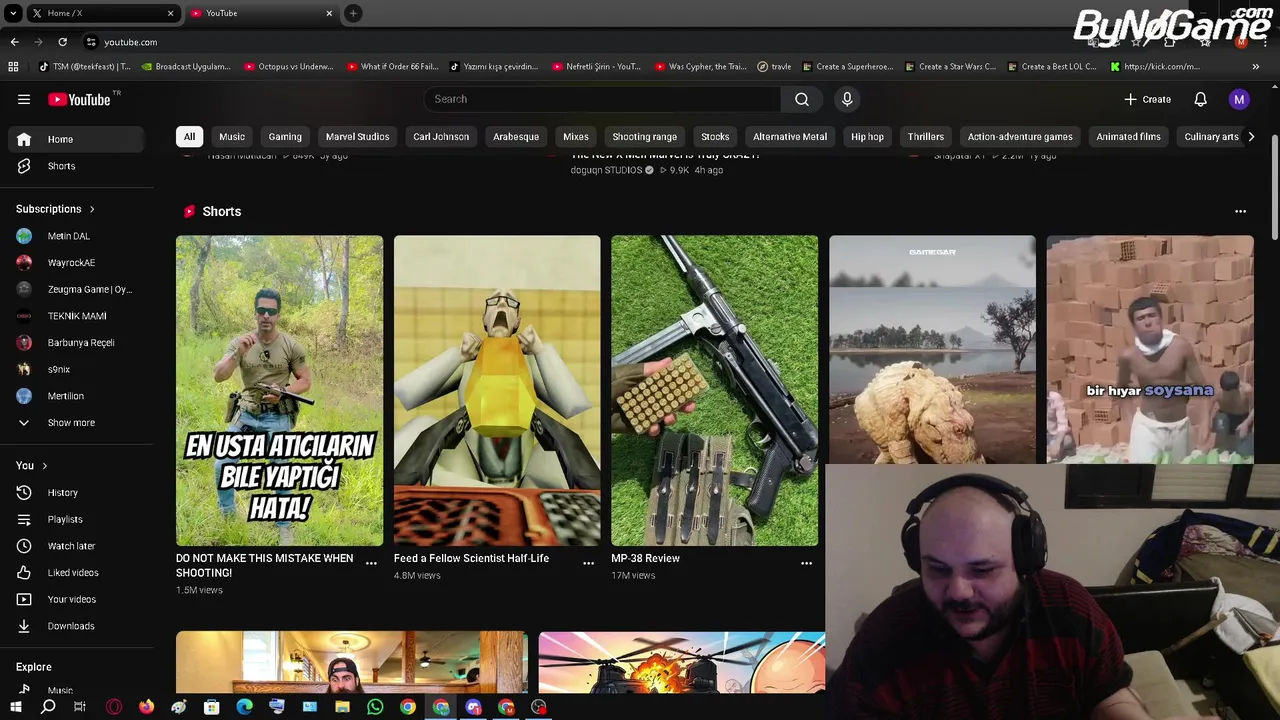Select the Arabesque chip
1280x720 pixels.
coord(516,137)
